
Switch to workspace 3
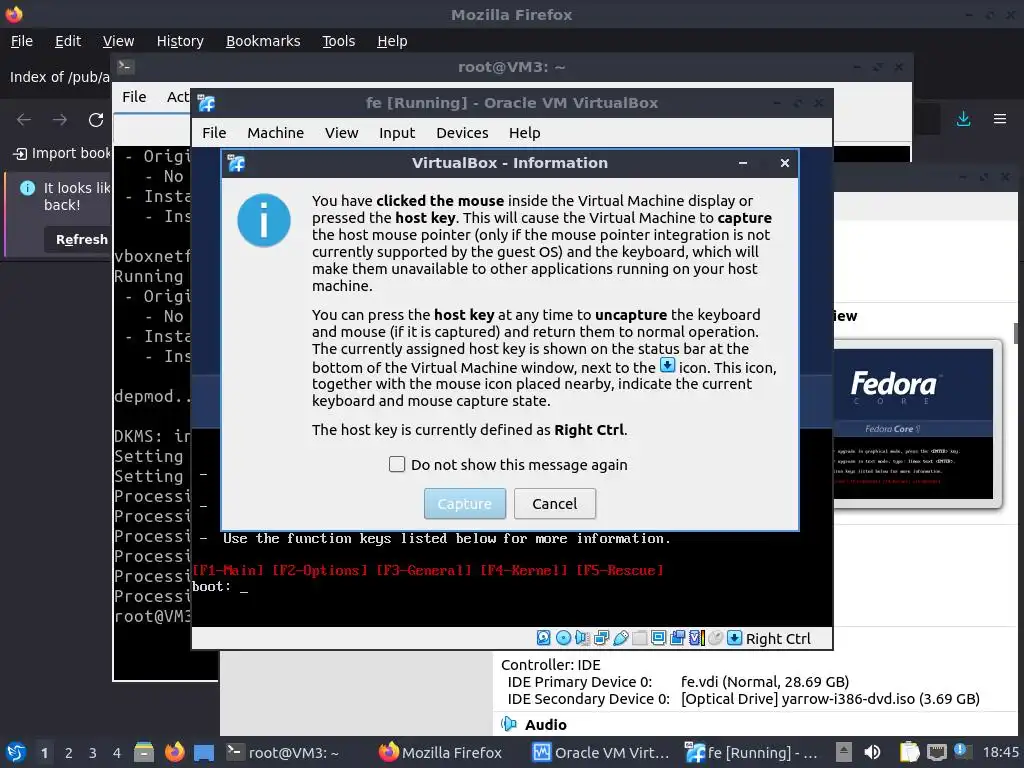click(93, 753)
